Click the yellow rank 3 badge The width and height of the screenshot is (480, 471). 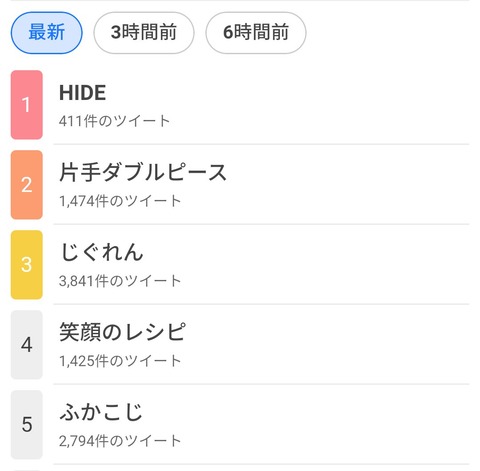(27, 265)
